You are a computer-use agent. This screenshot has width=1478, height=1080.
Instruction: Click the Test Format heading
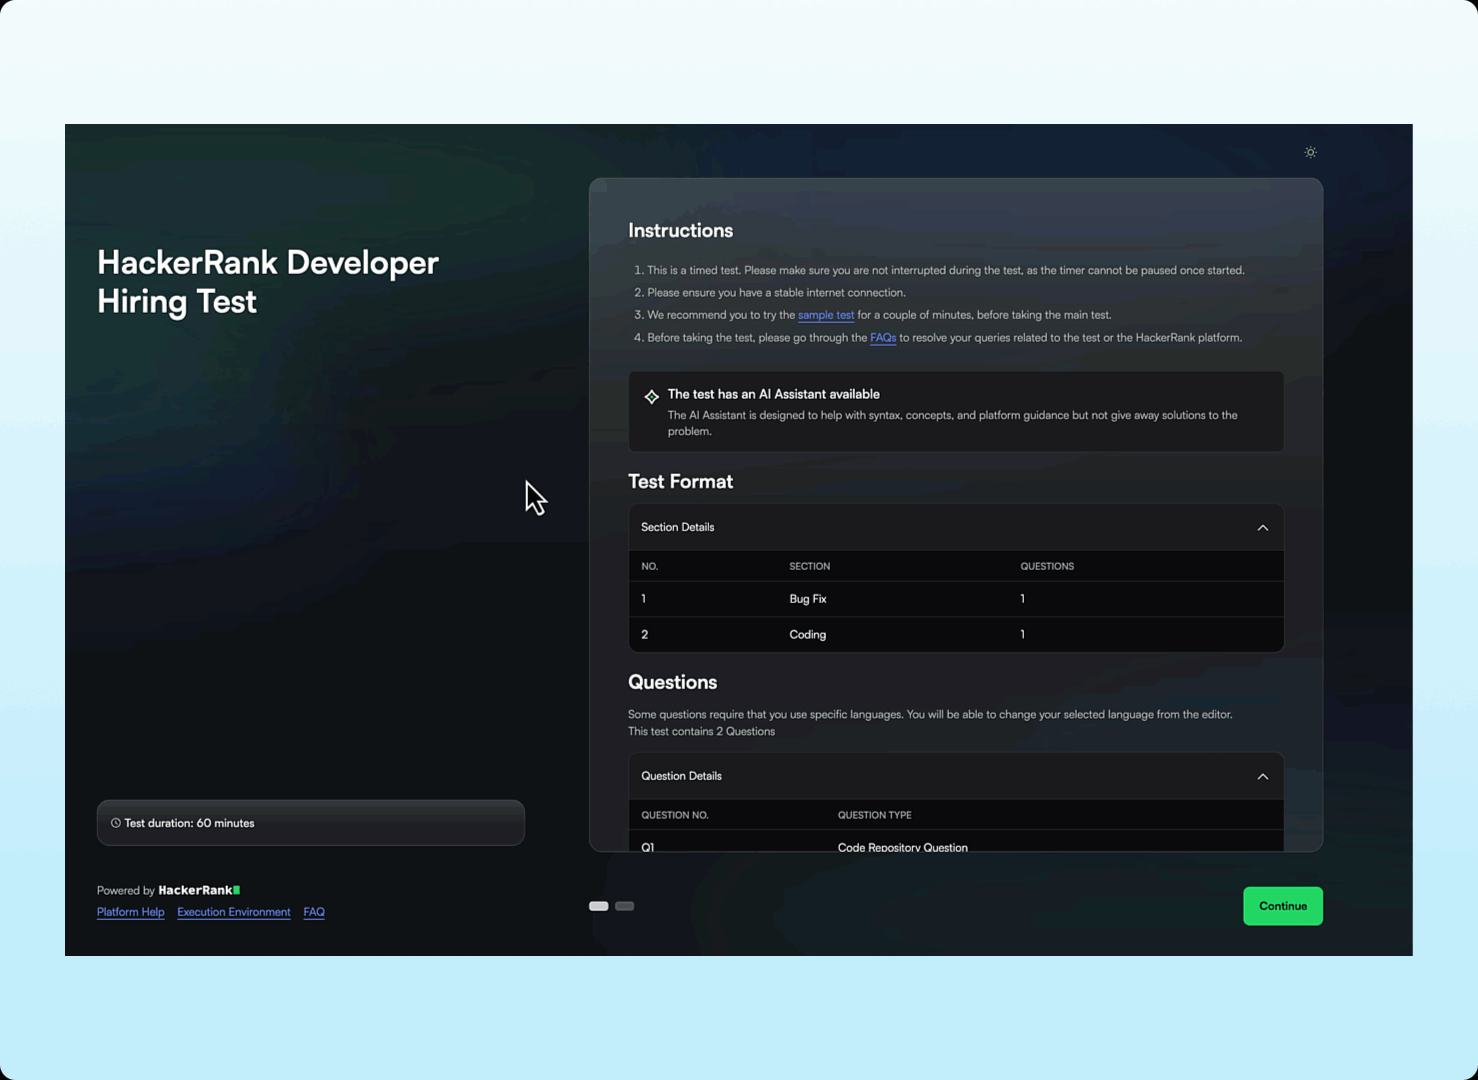point(680,482)
